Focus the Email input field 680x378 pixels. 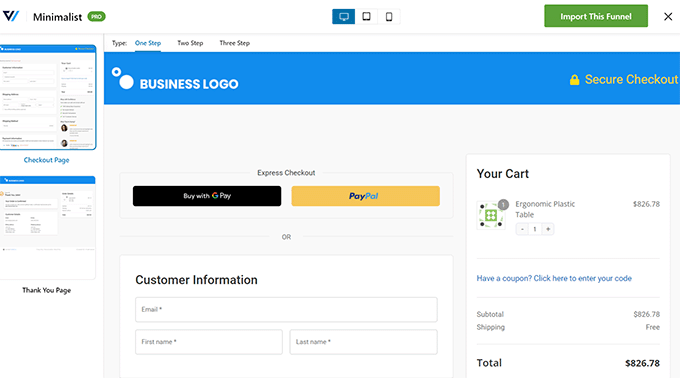coord(286,310)
